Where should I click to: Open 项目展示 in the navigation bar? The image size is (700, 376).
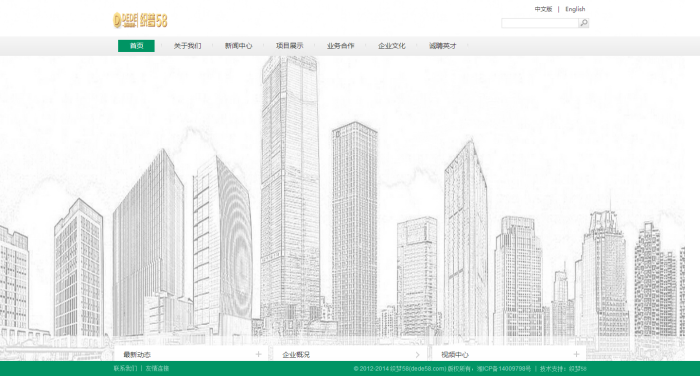pos(289,46)
